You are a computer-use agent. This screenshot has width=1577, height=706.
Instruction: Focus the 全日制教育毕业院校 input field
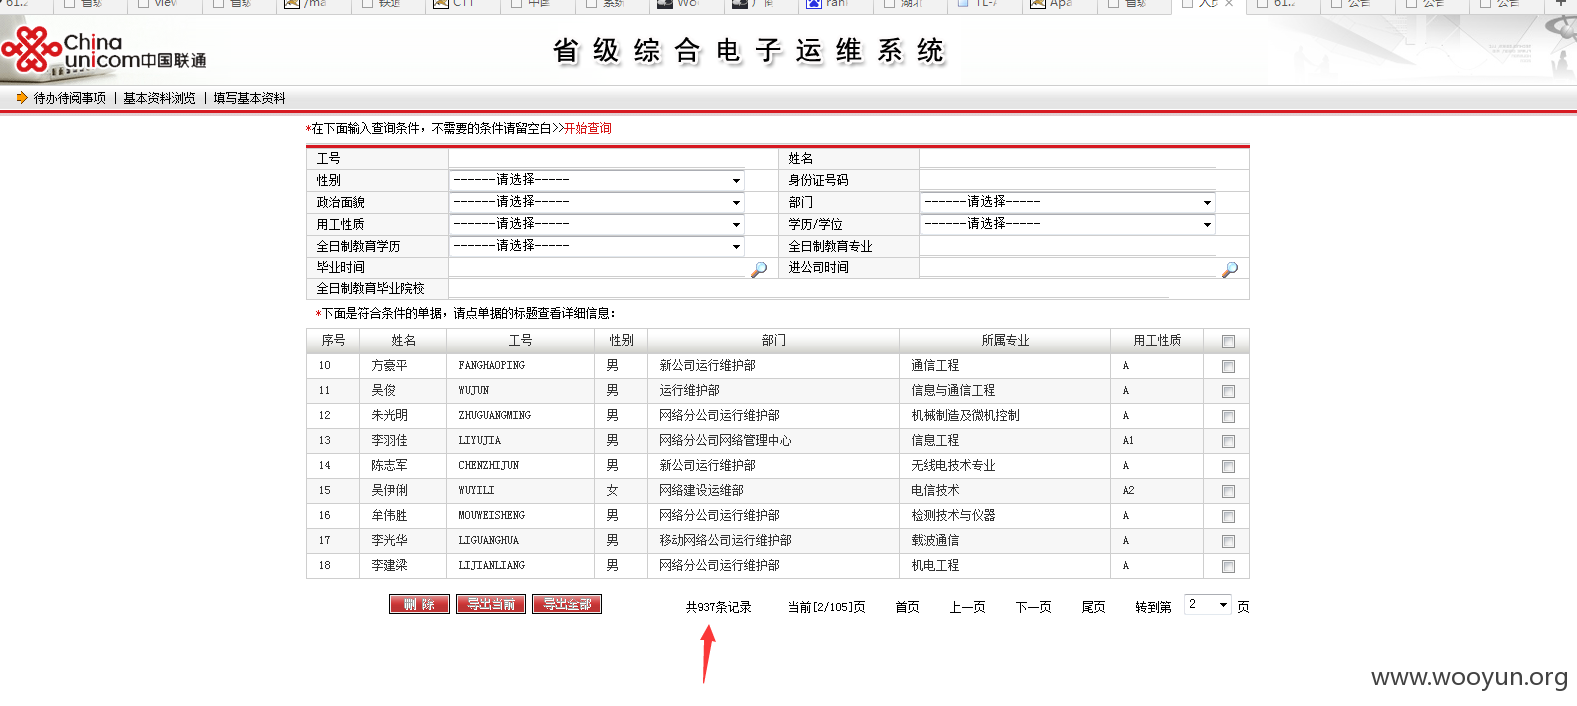click(x=808, y=288)
